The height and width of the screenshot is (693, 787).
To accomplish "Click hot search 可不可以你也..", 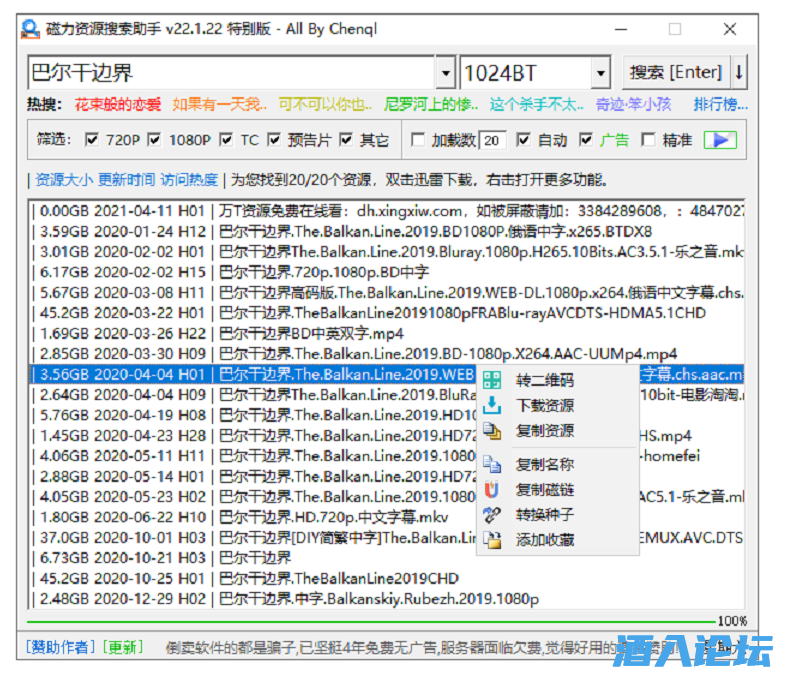I will coord(325,104).
